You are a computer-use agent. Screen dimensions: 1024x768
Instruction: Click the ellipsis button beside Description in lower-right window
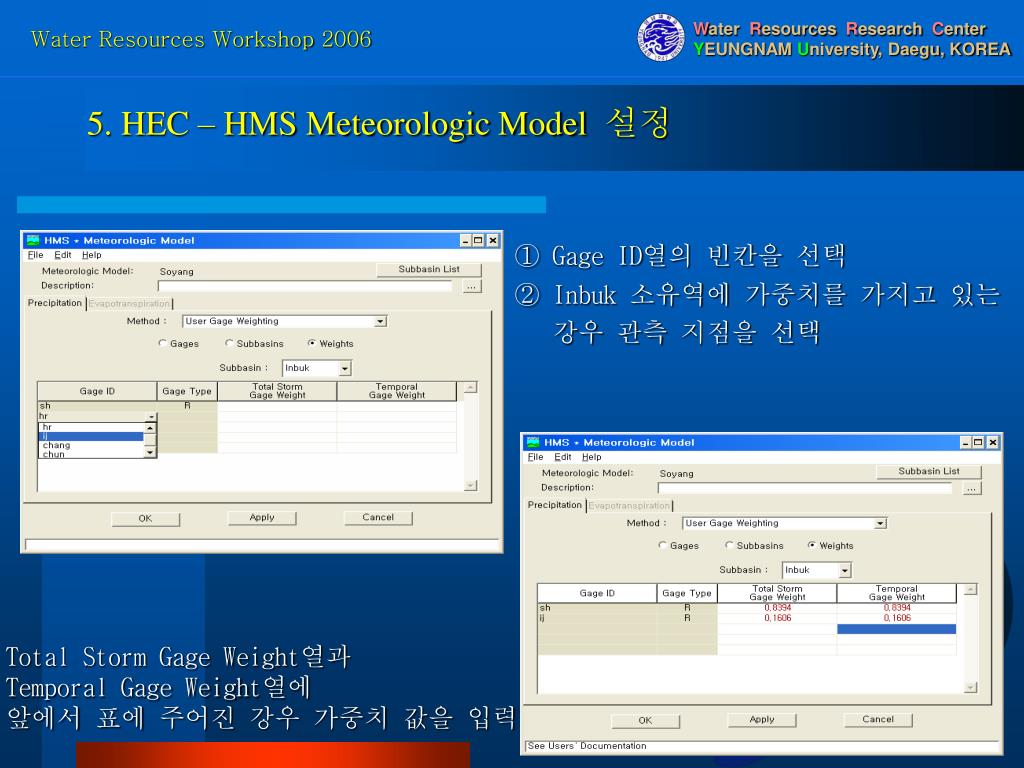coord(972,488)
